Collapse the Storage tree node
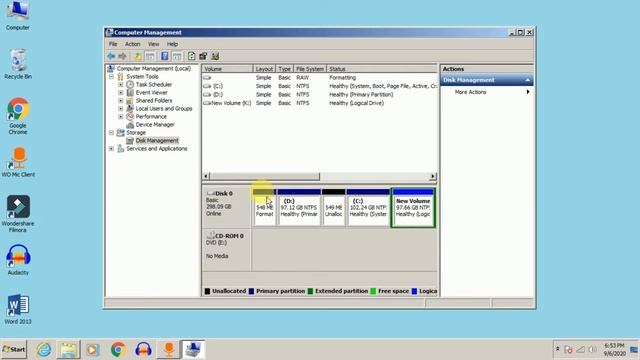Image resolution: width=640 pixels, height=360 pixels. coord(111,133)
